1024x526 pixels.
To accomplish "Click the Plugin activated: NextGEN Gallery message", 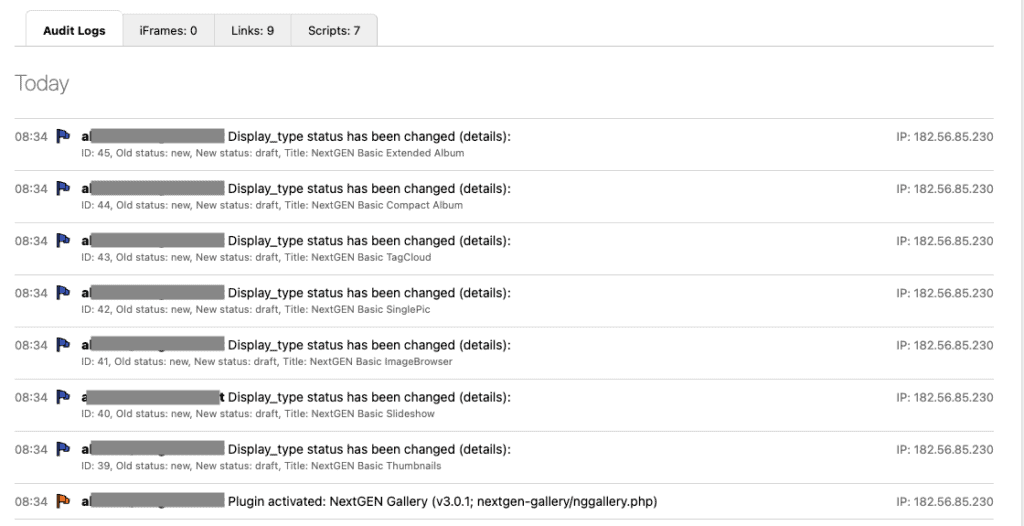I will click(x=442, y=501).
